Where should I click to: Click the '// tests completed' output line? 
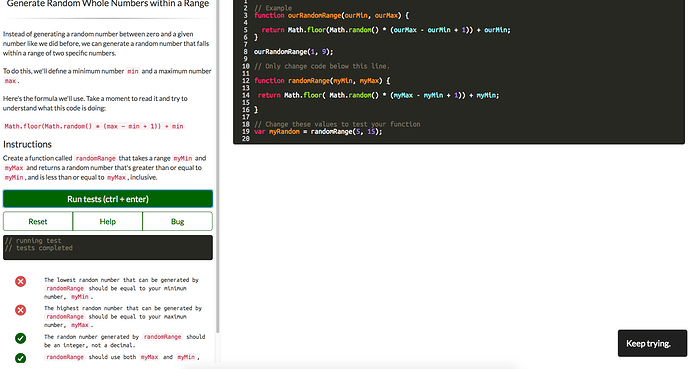[x=39, y=248]
